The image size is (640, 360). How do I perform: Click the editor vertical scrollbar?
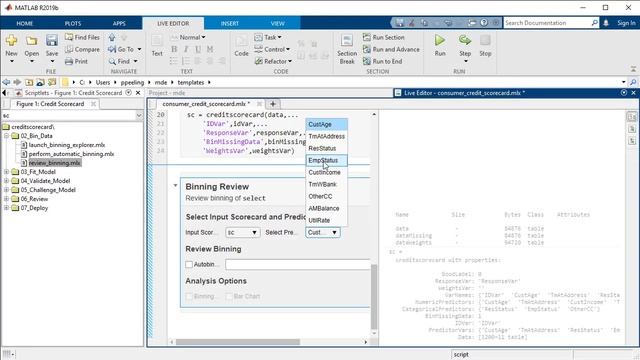point(374,296)
